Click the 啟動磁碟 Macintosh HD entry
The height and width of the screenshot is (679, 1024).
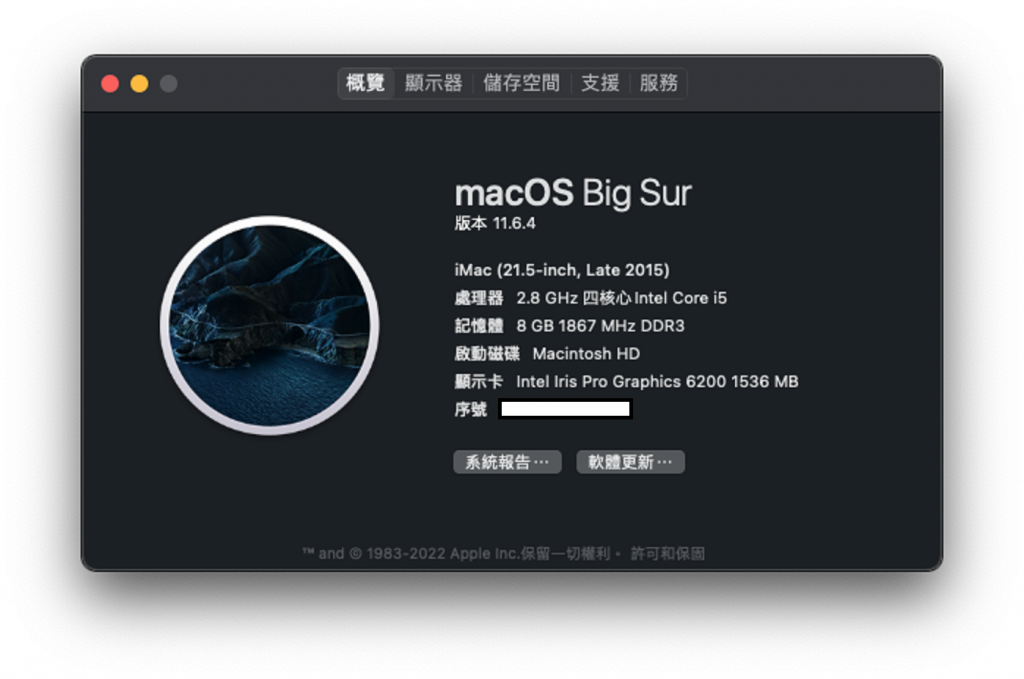pos(547,354)
